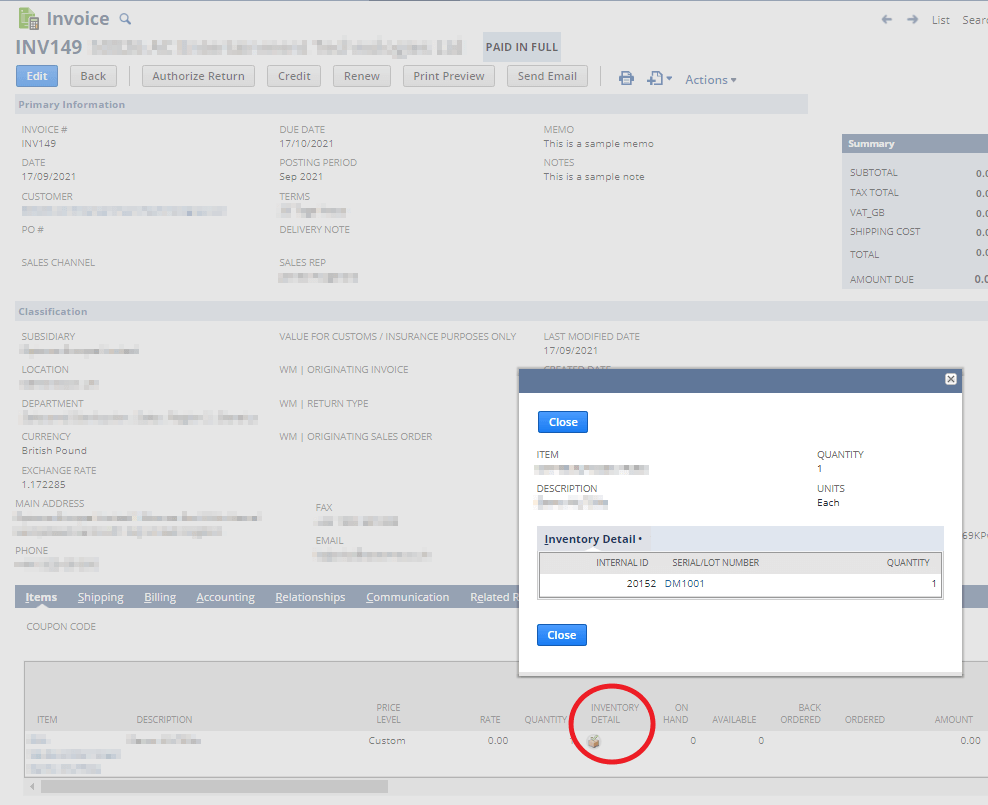Open Print Preview for the invoice

click(x=449, y=76)
